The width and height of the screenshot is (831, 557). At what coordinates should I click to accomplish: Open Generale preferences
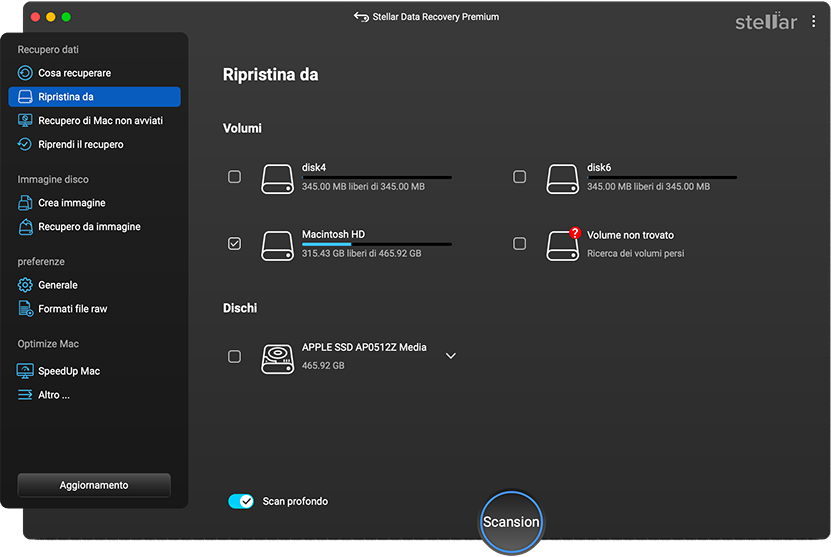tap(94, 285)
